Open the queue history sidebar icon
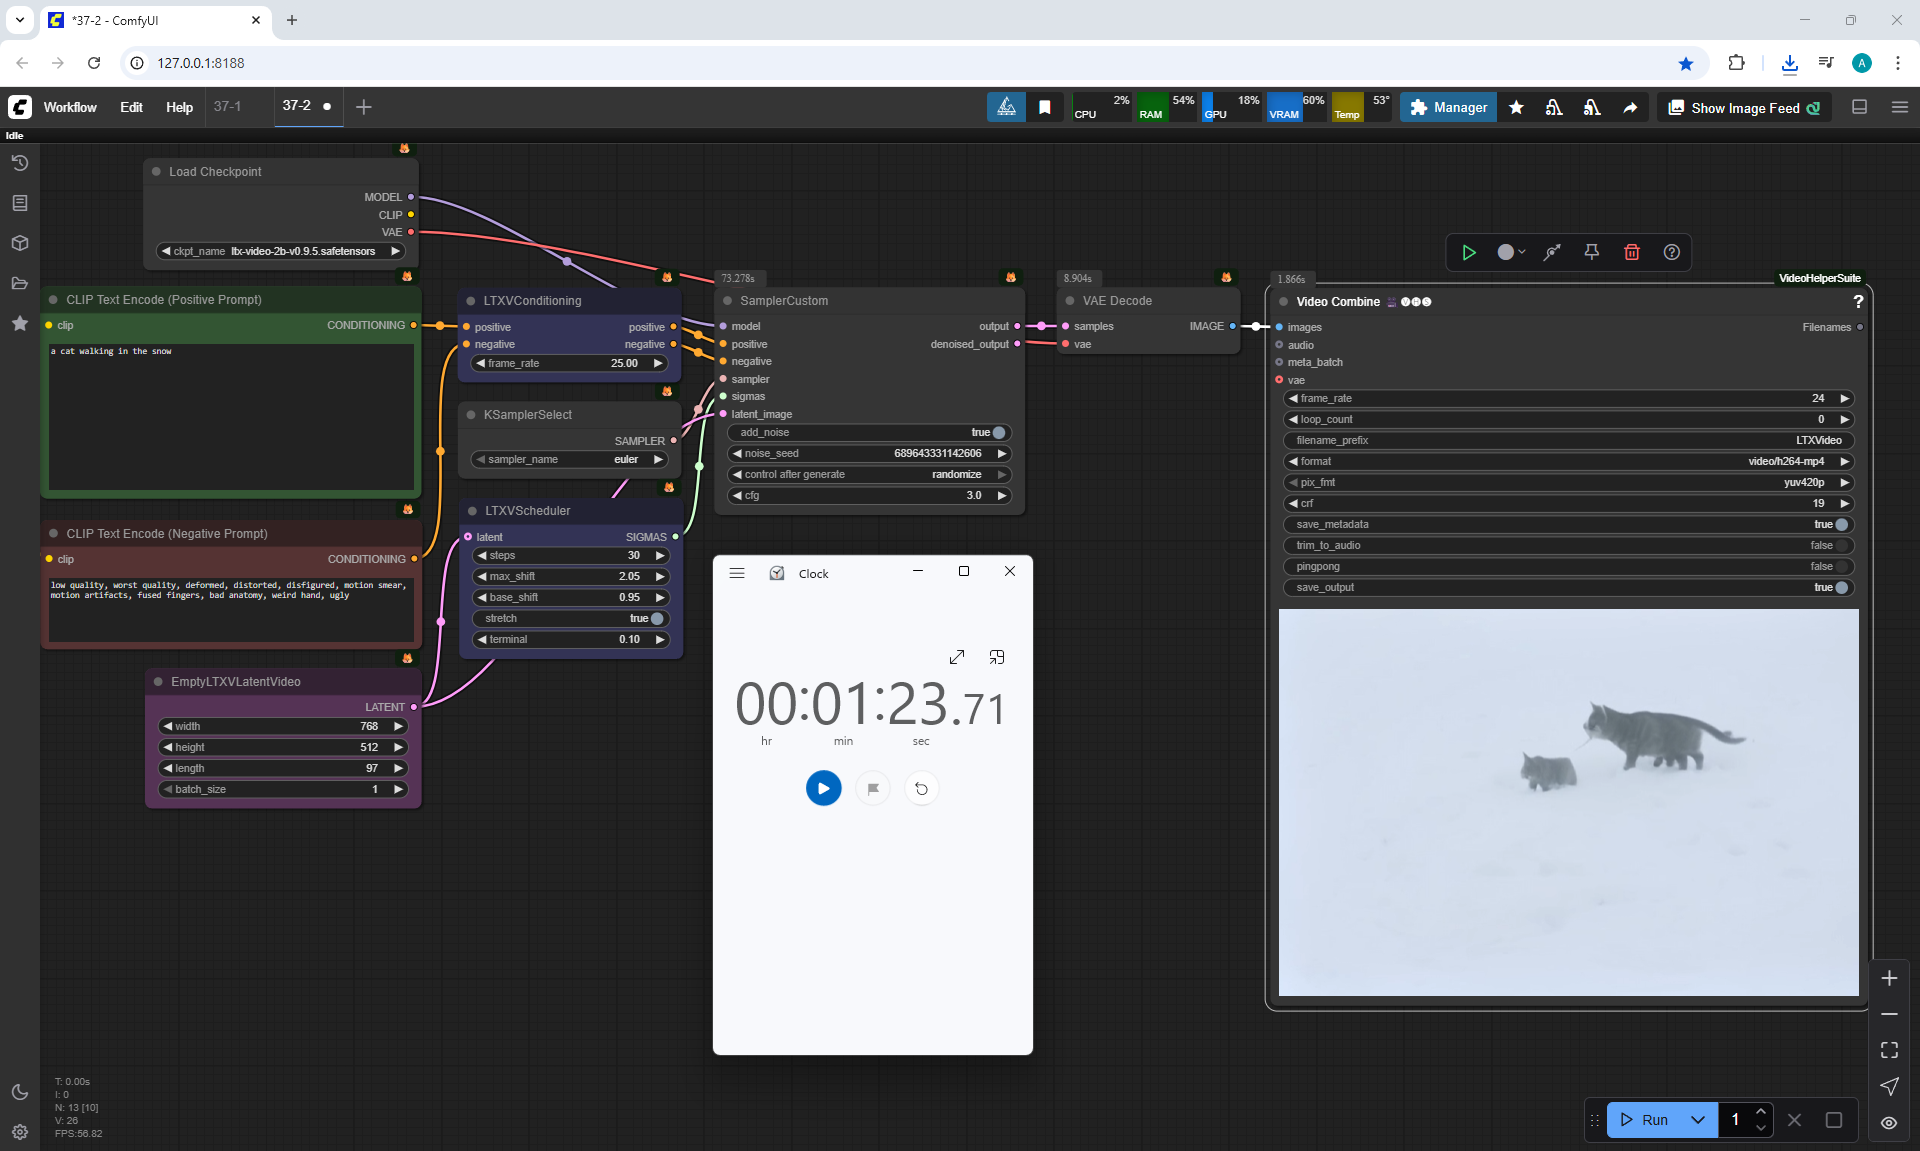The width and height of the screenshot is (1920, 1151). click(20, 163)
